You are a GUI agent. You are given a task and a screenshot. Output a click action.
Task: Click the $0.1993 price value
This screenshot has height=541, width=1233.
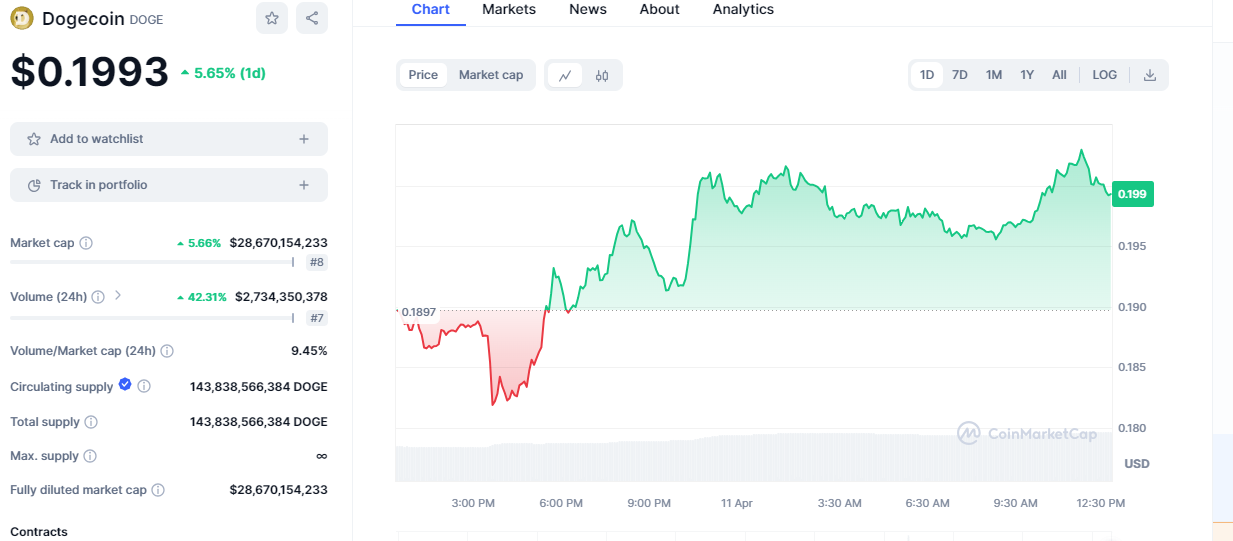(x=90, y=72)
